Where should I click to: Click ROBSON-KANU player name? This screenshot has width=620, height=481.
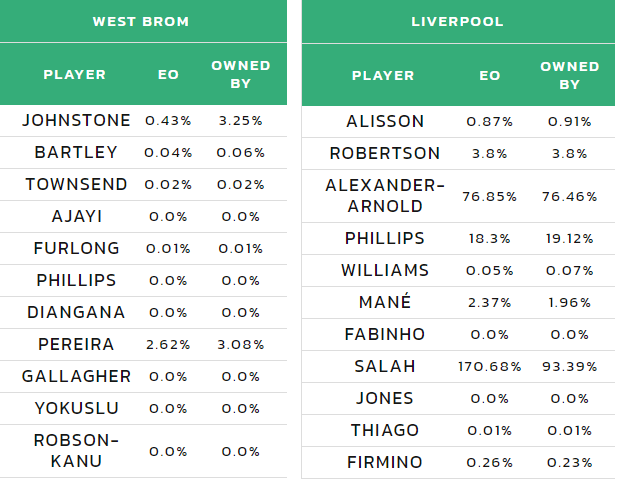pyautogui.click(x=76, y=451)
